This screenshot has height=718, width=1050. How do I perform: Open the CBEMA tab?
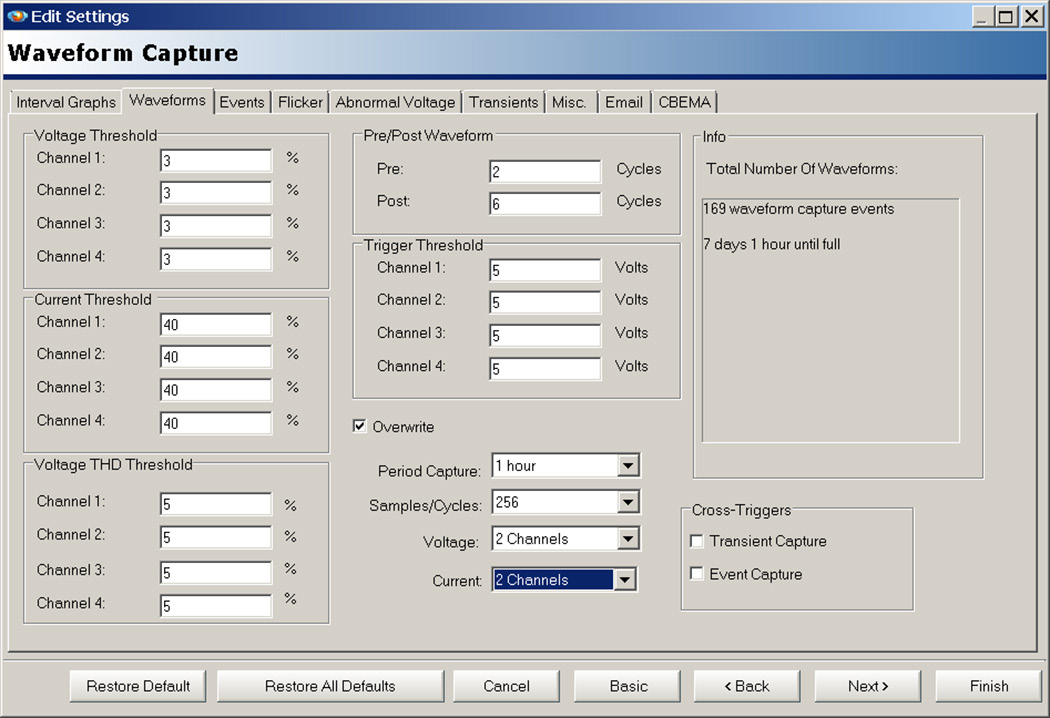point(685,101)
